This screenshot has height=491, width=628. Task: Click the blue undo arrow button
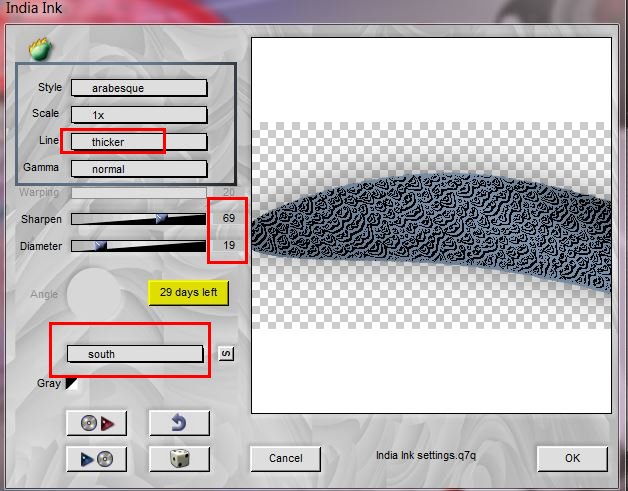click(179, 423)
